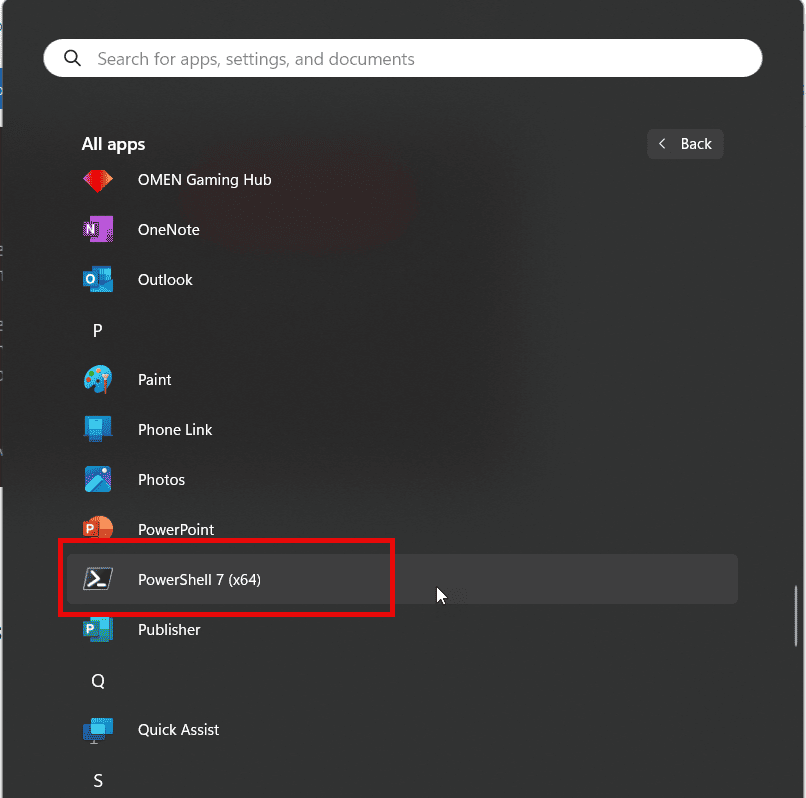Viewport: 806px width, 798px height.
Task: Click the PowerPoint app icon
Action: (x=98, y=528)
